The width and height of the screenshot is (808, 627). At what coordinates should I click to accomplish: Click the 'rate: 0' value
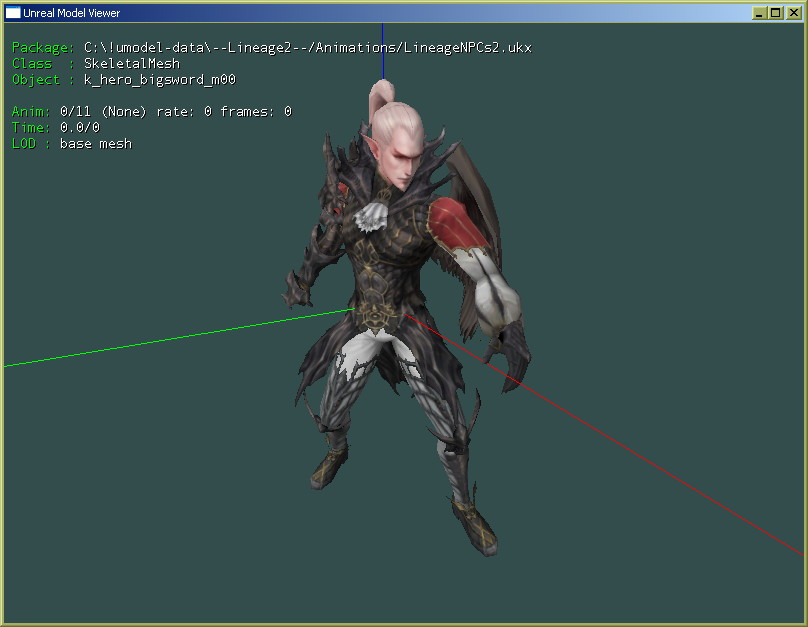pos(184,112)
